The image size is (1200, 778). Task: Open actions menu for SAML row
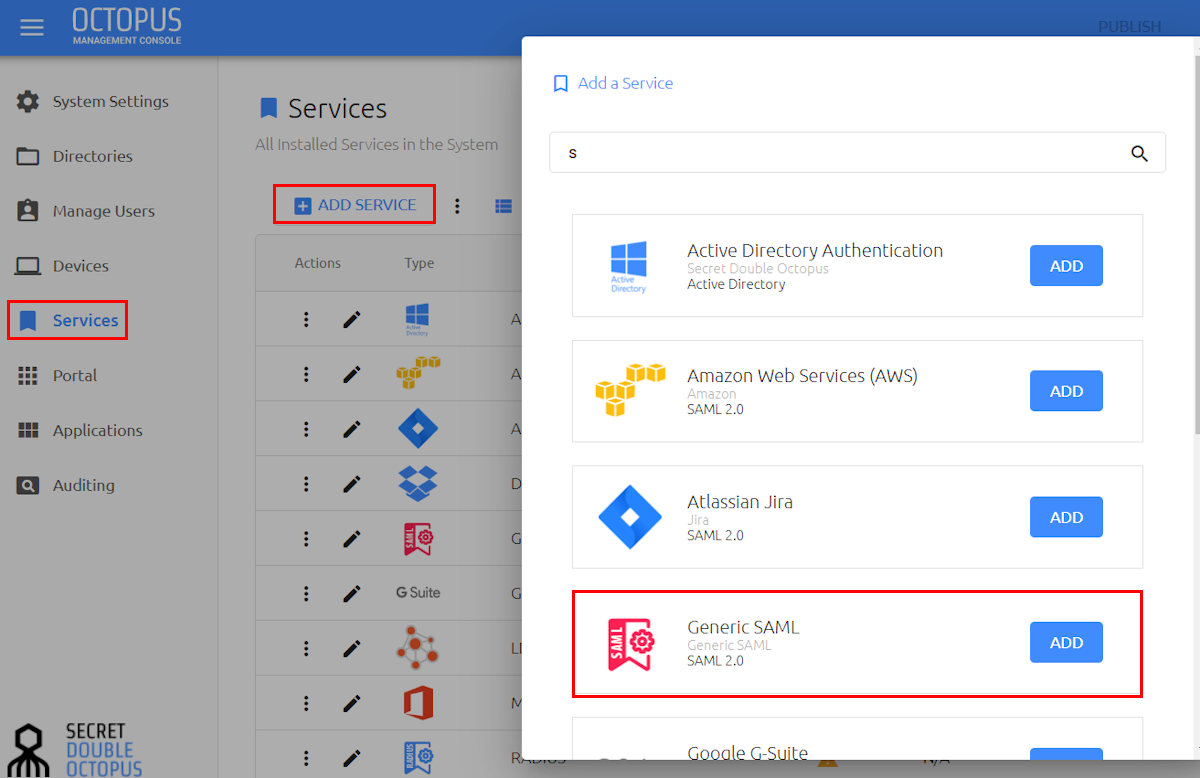(306, 539)
